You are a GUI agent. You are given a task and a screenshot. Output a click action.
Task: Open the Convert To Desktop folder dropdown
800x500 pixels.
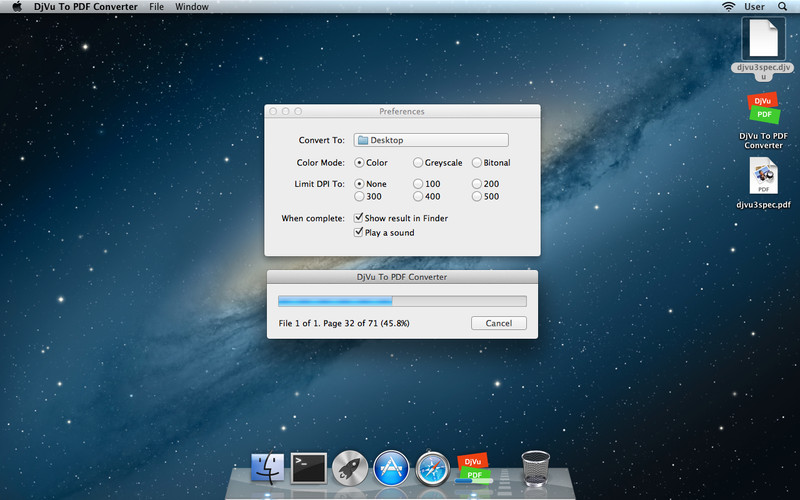pyautogui.click(x=431, y=140)
